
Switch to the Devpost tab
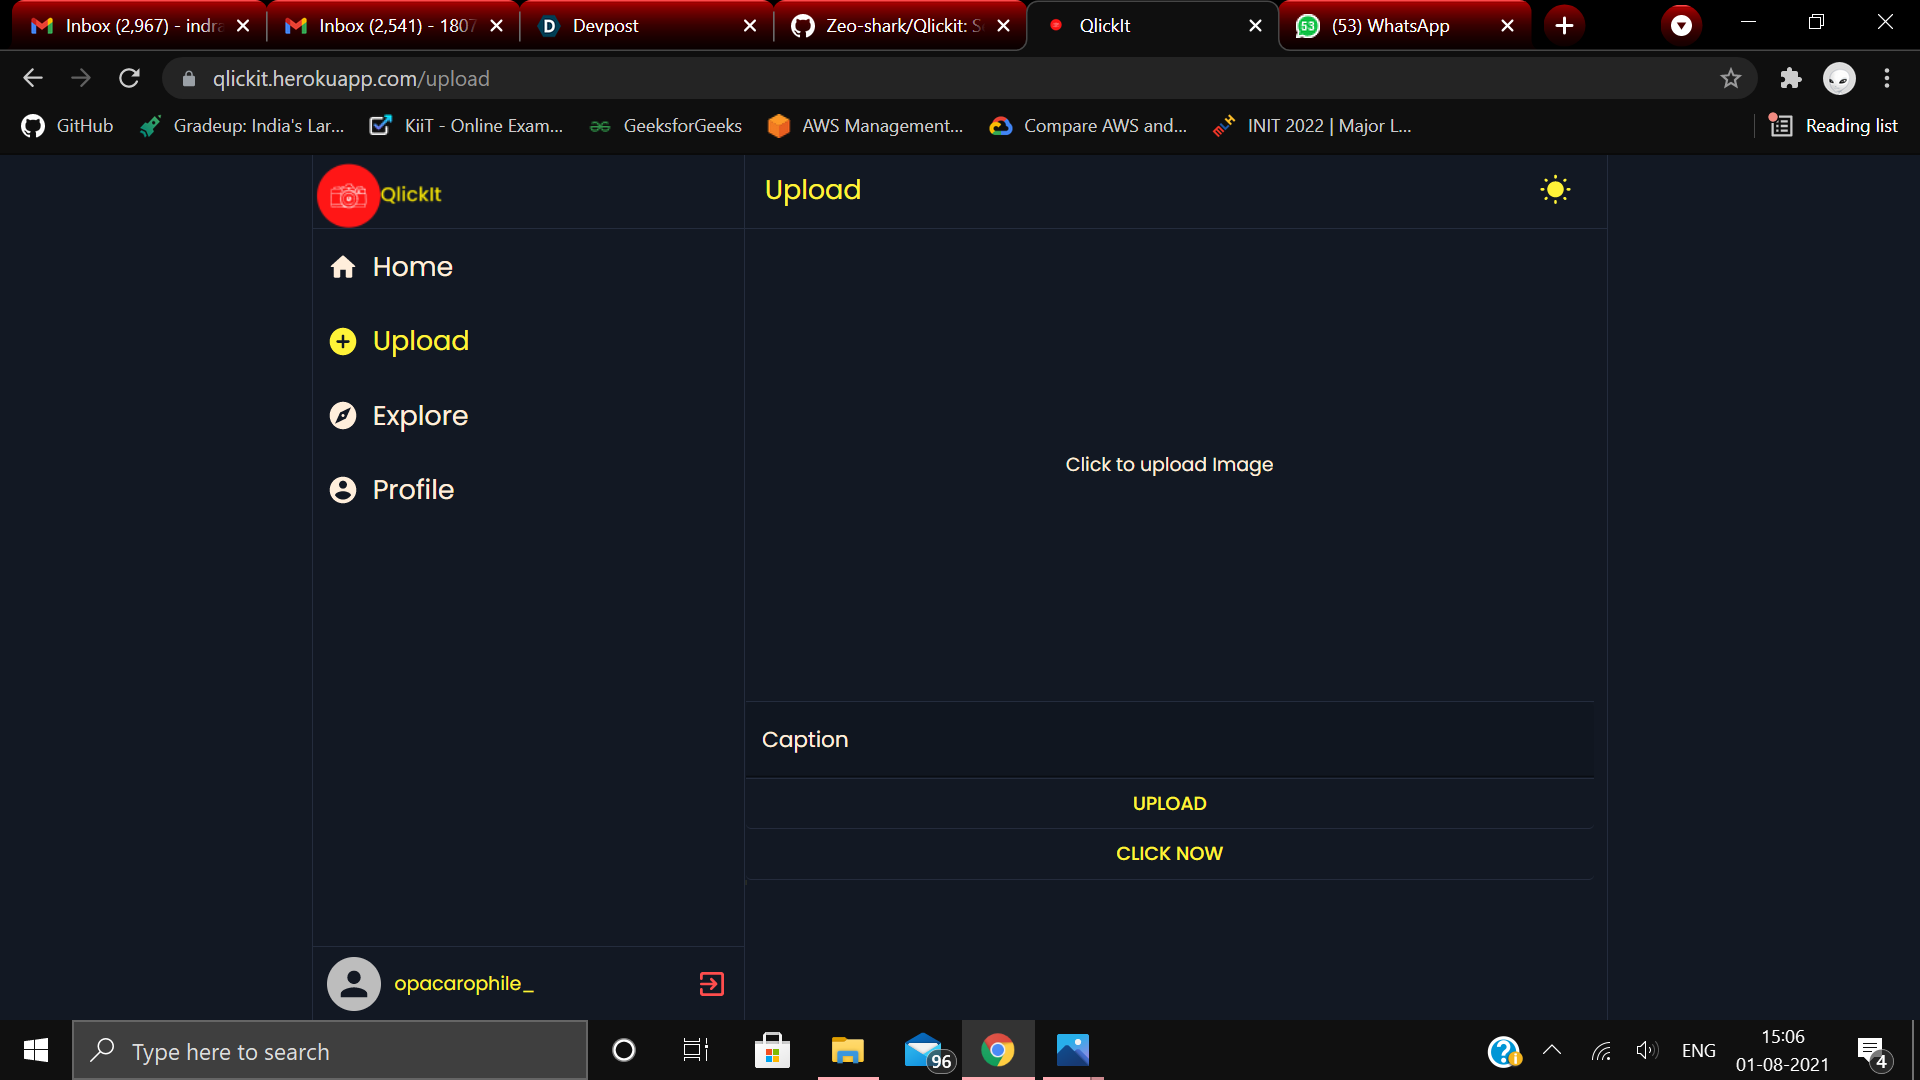[x=645, y=26]
